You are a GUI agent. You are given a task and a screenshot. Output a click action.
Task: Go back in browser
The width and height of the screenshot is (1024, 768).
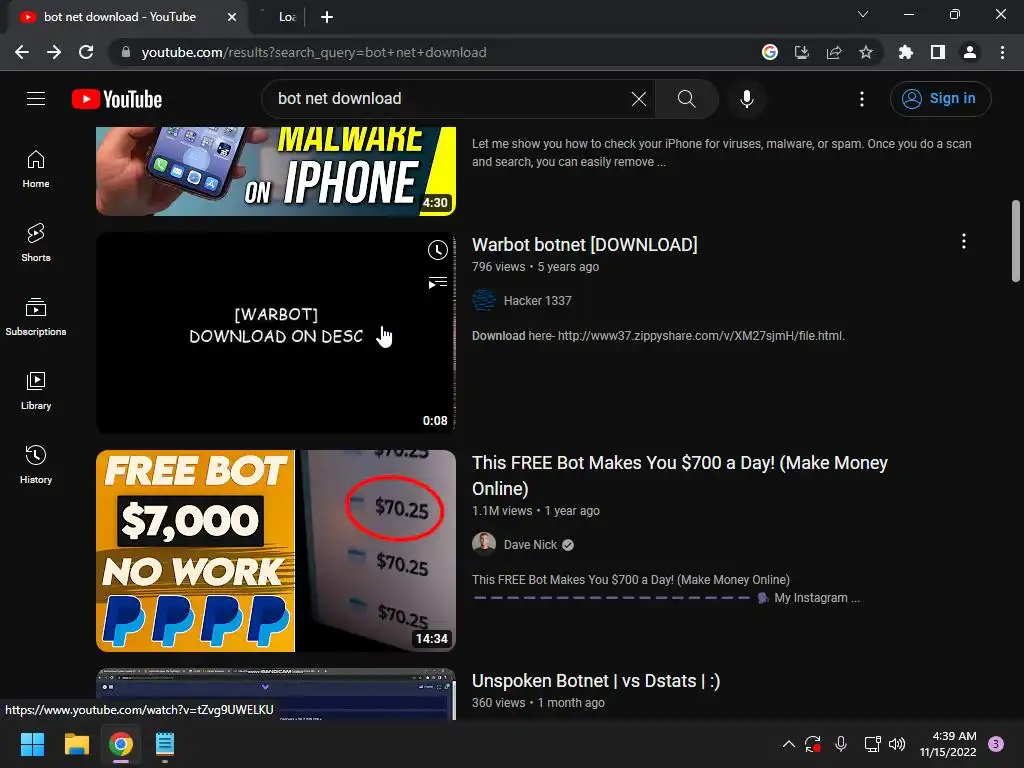(22, 52)
